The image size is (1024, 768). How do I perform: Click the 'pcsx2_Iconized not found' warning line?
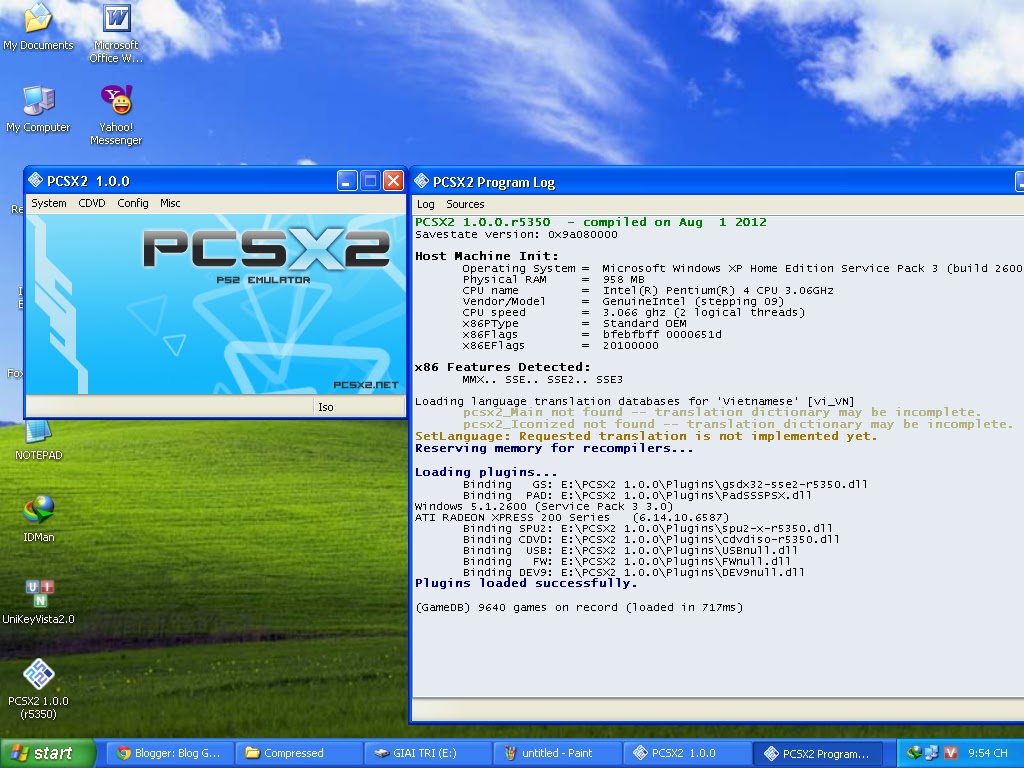point(737,424)
